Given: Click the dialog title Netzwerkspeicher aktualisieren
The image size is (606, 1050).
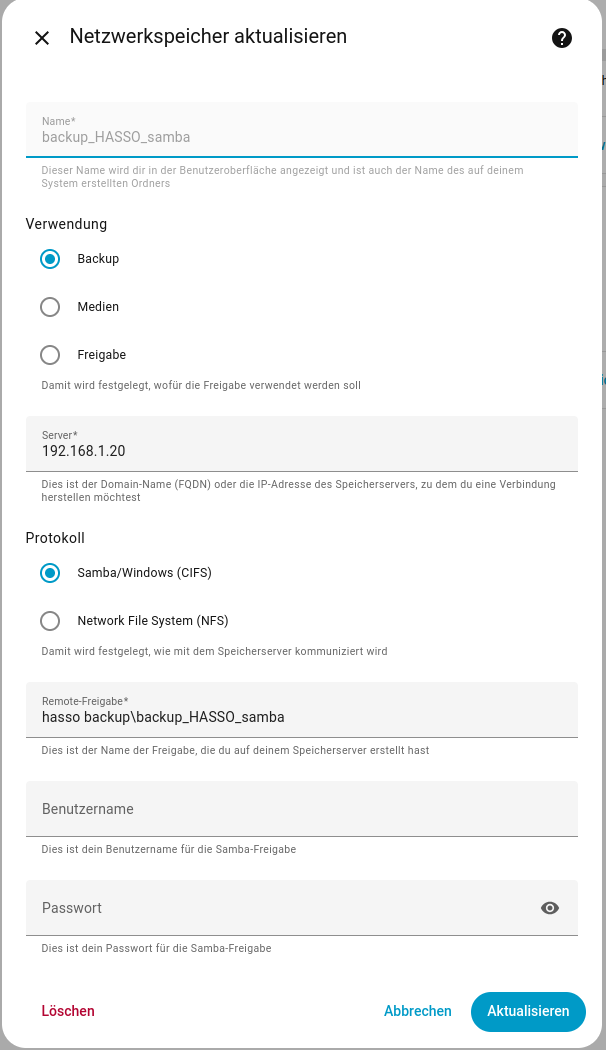Looking at the screenshot, I should (x=208, y=37).
